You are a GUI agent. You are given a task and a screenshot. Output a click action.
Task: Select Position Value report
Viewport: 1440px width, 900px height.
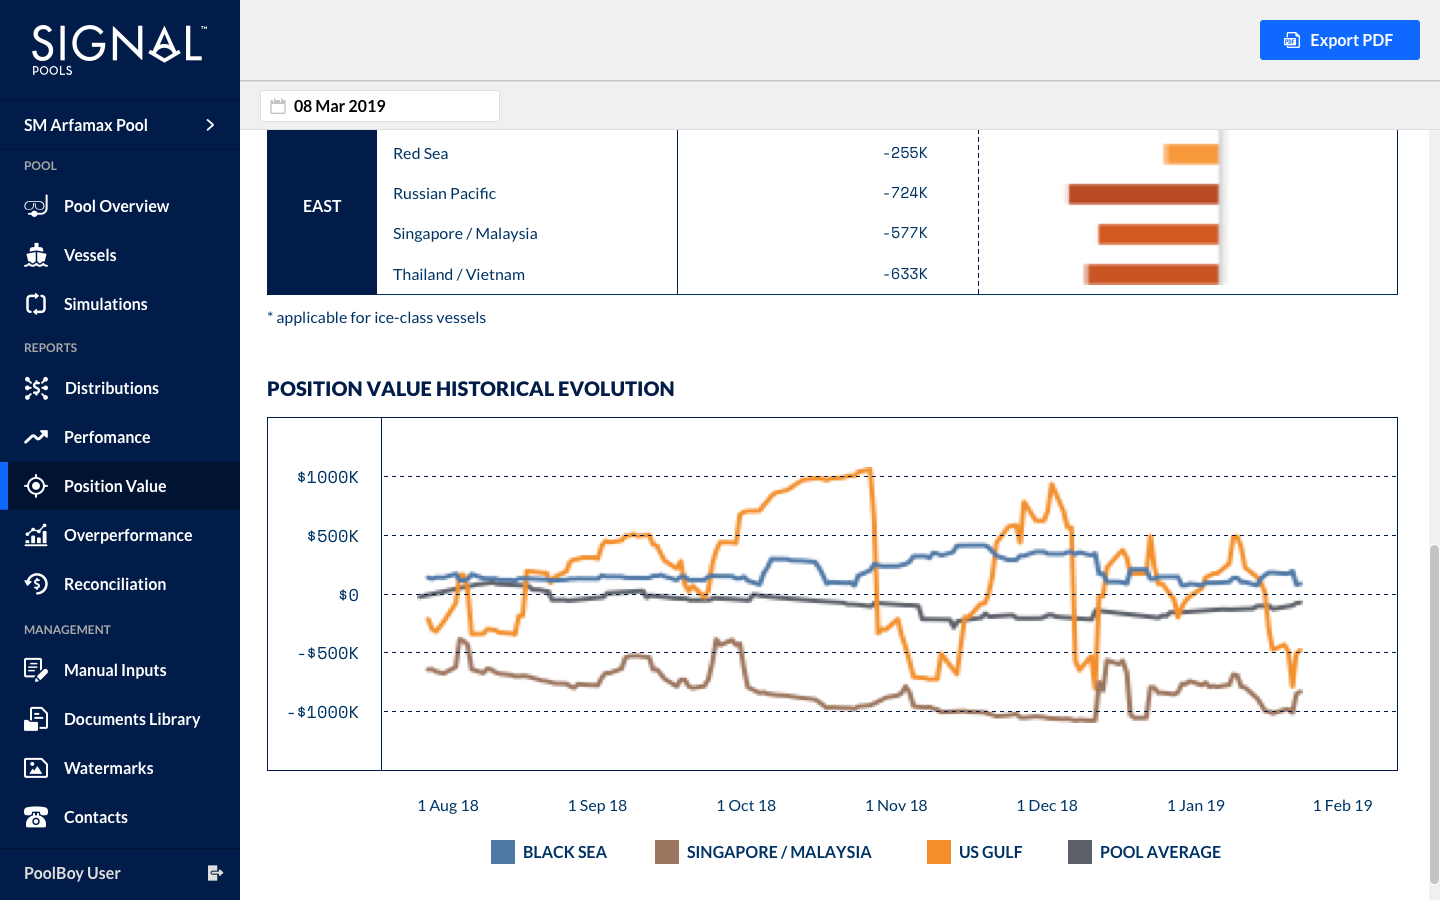pyautogui.click(x=120, y=486)
